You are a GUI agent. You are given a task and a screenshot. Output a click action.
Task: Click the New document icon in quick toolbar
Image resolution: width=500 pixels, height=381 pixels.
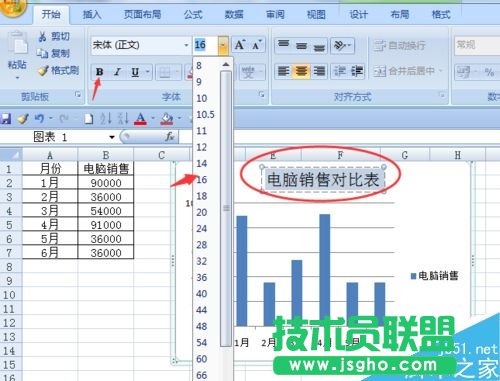click(89, 119)
